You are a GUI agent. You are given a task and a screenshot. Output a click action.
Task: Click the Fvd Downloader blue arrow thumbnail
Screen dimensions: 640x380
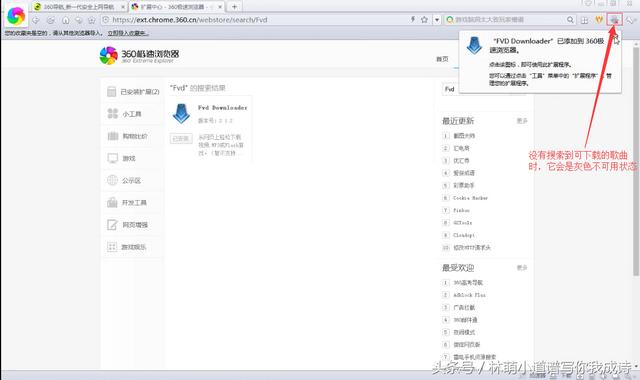(181, 113)
